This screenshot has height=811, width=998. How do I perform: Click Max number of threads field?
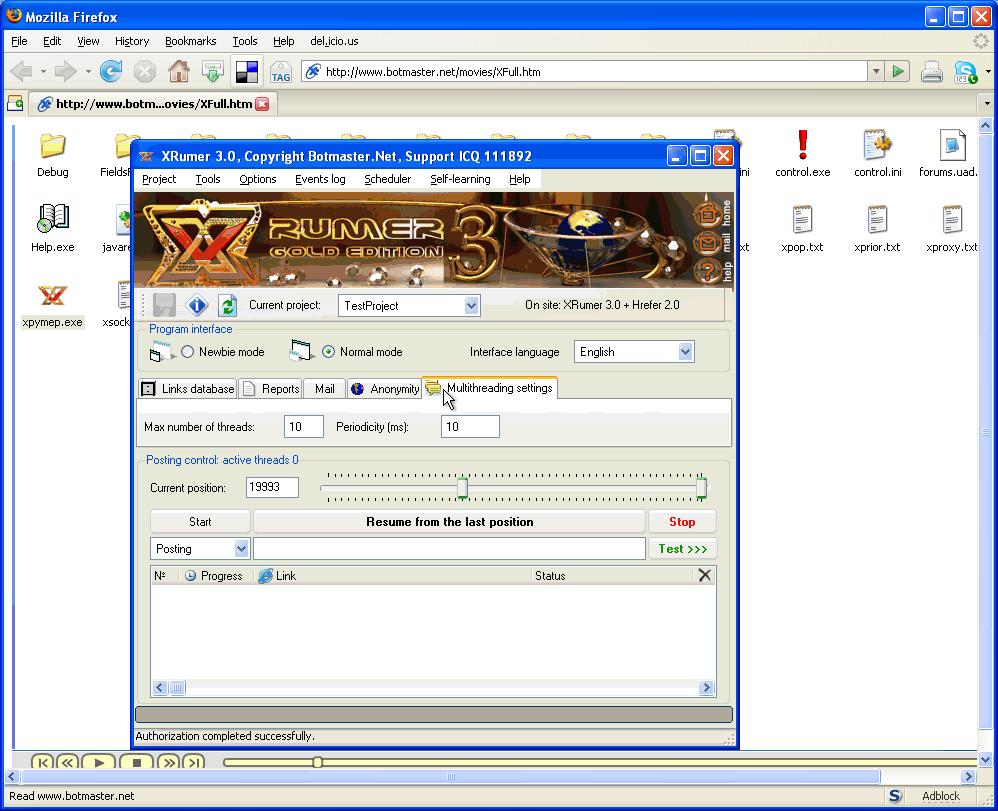pyautogui.click(x=304, y=427)
